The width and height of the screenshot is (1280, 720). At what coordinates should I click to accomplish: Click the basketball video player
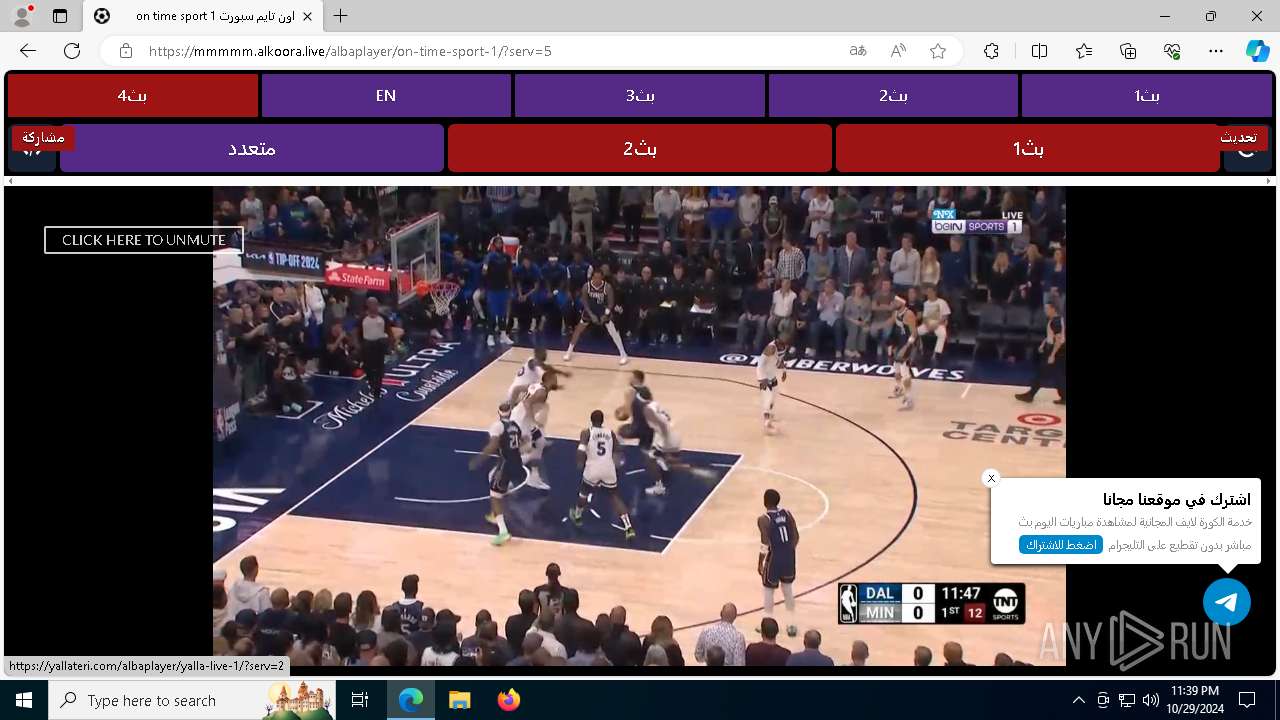pyautogui.click(x=639, y=425)
